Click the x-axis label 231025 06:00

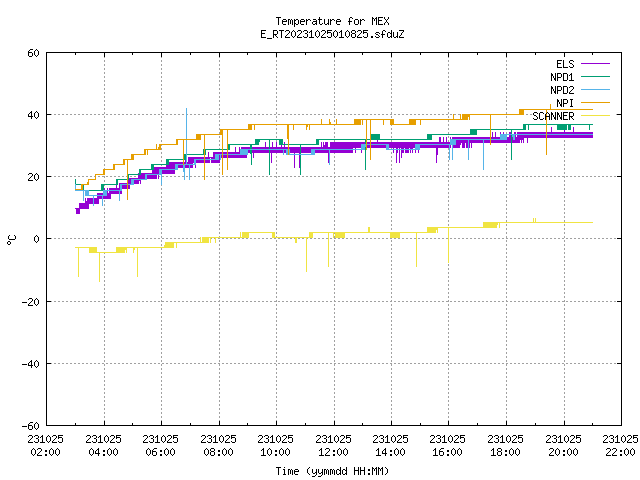pyautogui.click(x=161, y=445)
